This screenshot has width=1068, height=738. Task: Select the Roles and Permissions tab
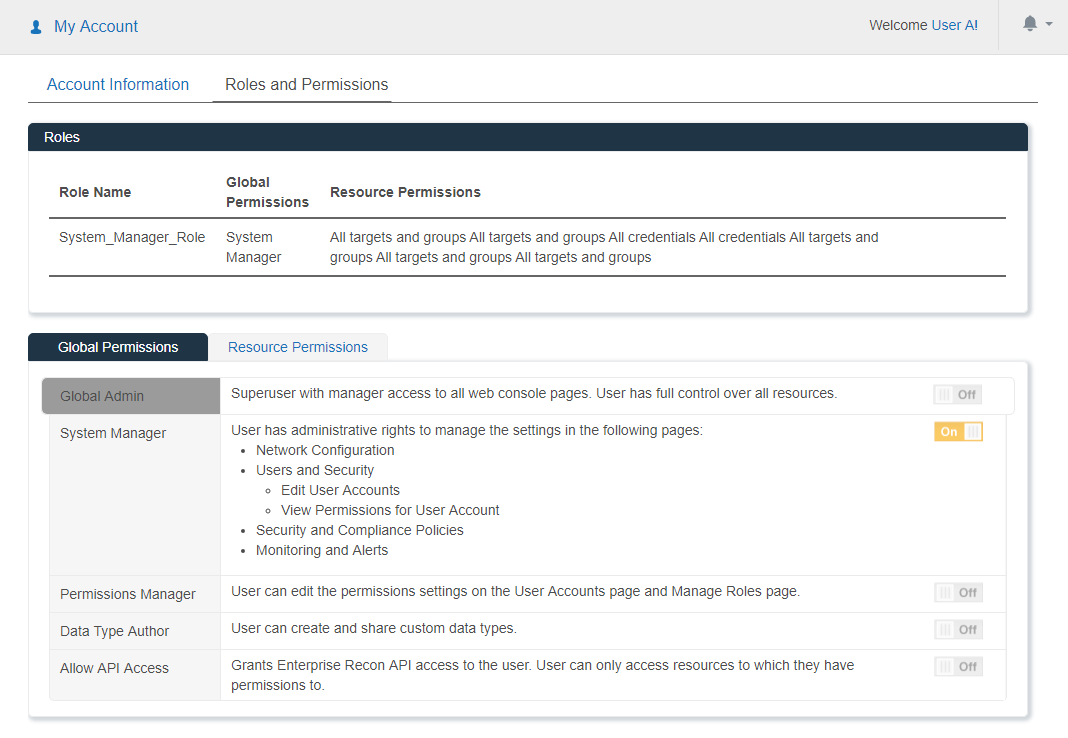point(306,84)
